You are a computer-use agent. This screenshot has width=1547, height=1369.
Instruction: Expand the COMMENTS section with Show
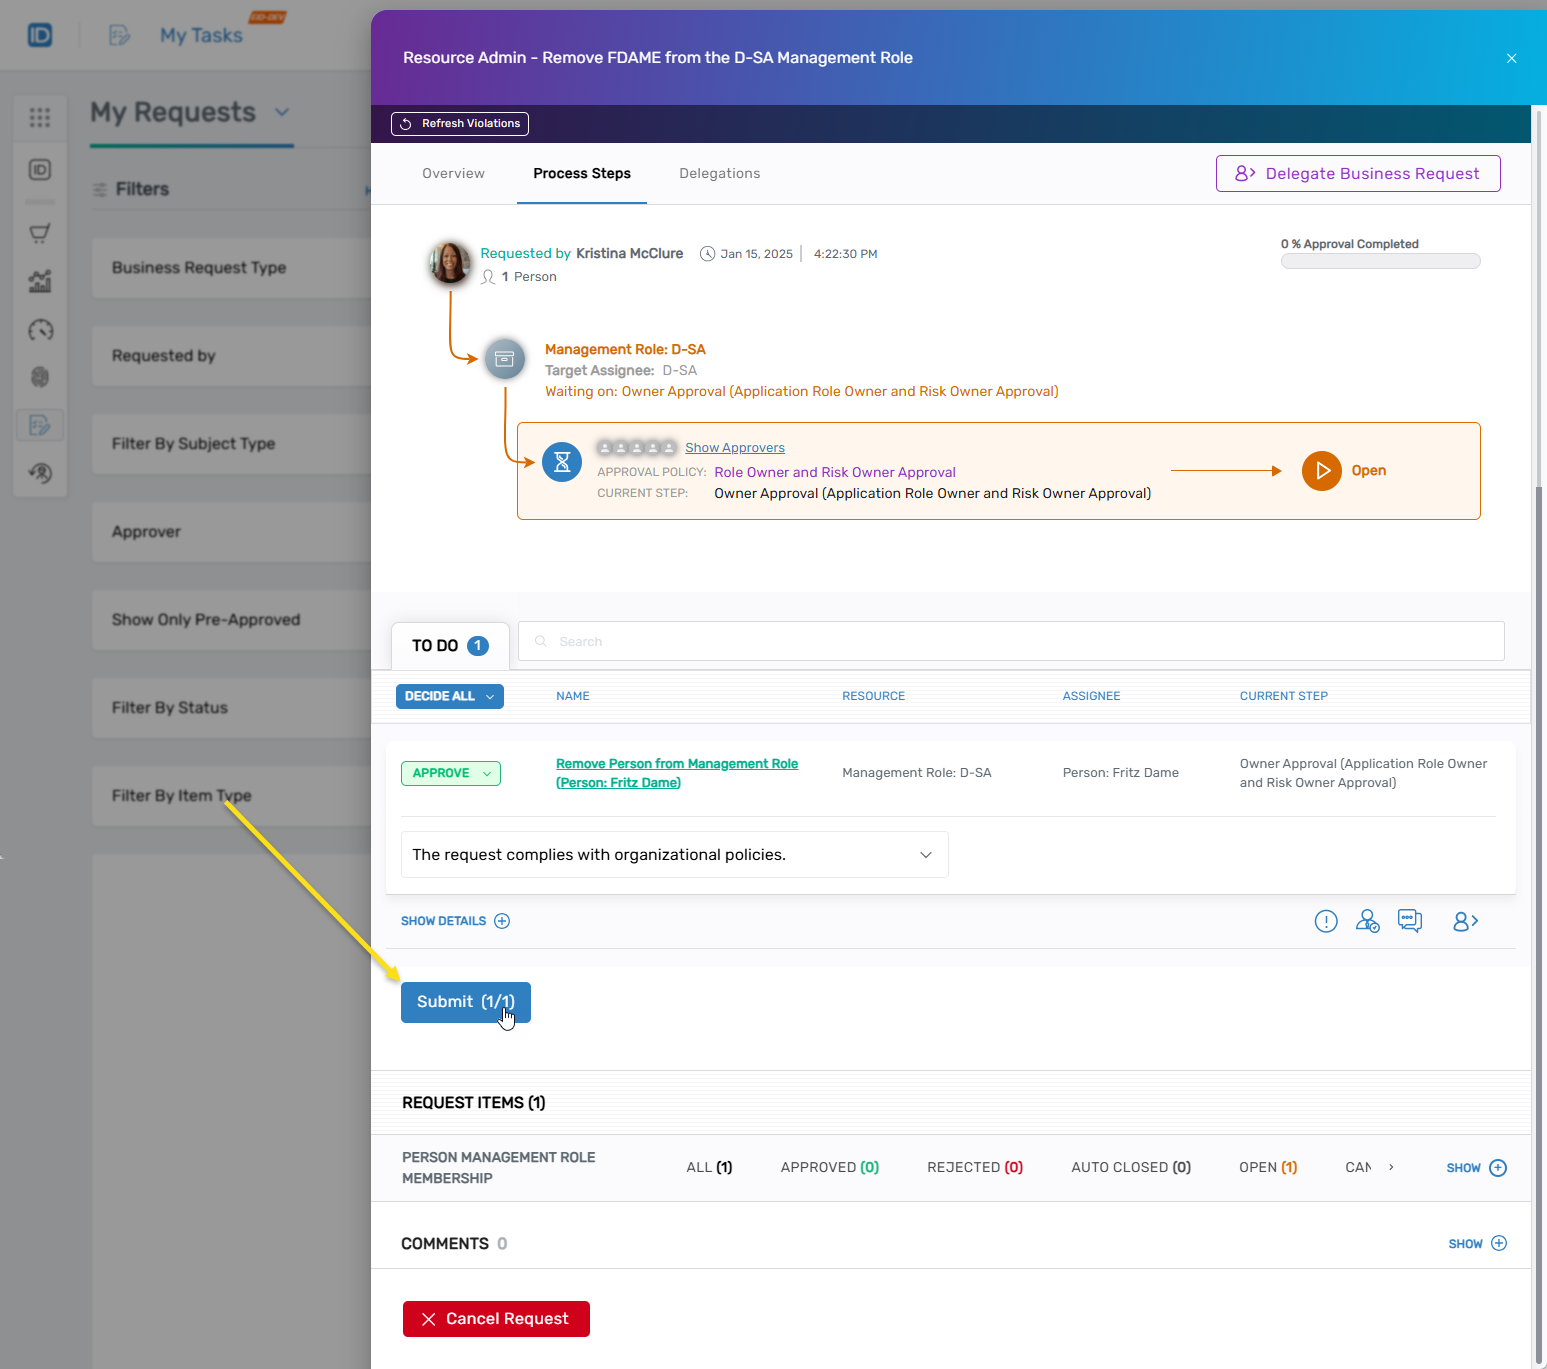[x=1477, y=1243]
